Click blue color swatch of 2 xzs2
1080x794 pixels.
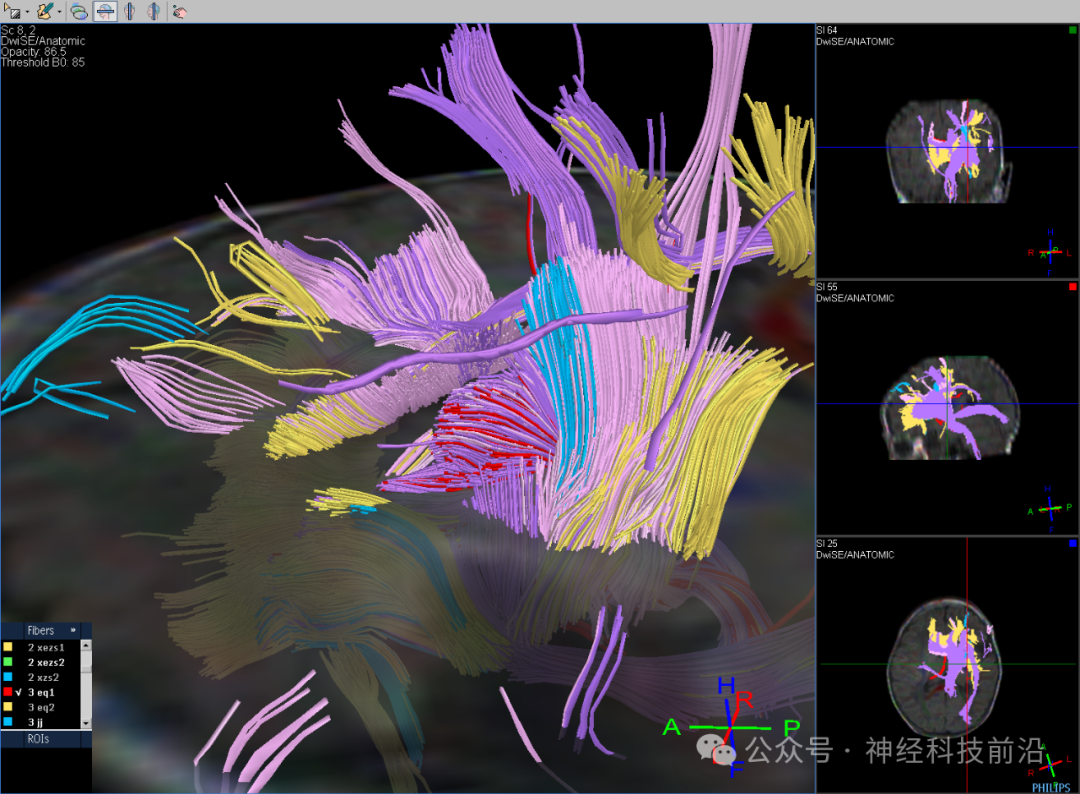8,678
